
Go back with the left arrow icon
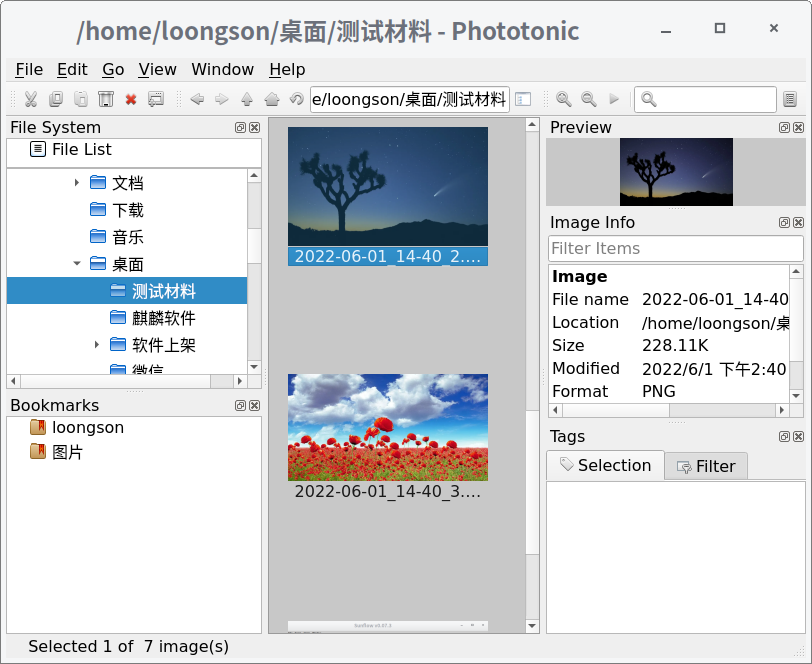(197, 99)
